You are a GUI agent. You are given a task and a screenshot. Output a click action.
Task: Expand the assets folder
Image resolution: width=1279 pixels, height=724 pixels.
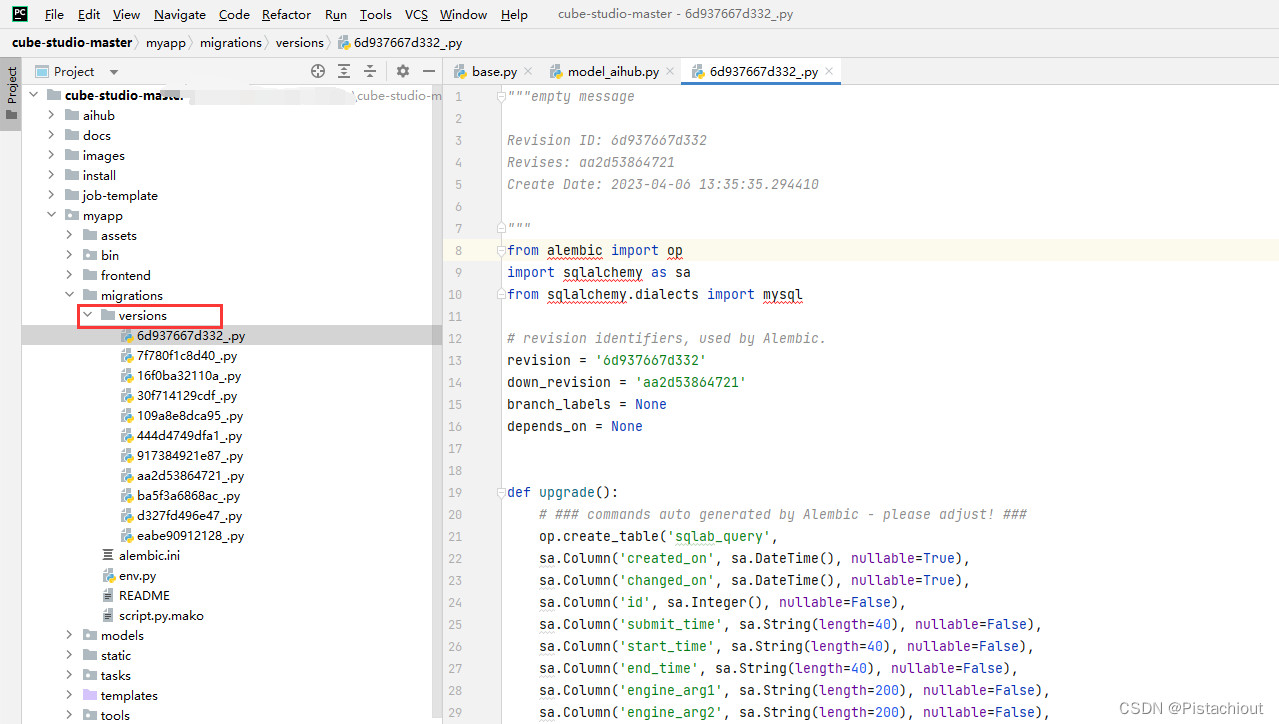(69, 235)
